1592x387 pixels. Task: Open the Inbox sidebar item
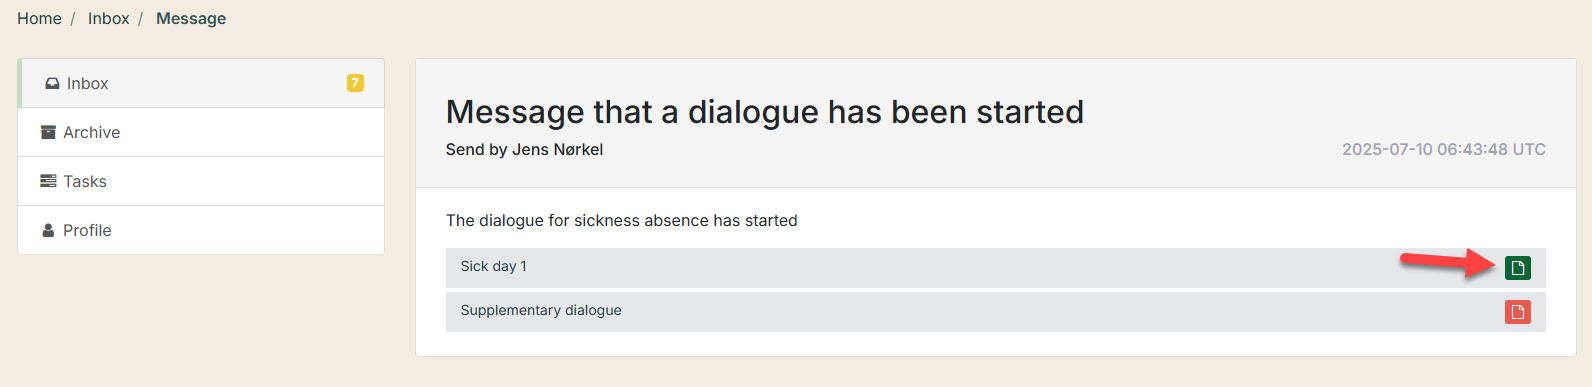pos(201,83)
